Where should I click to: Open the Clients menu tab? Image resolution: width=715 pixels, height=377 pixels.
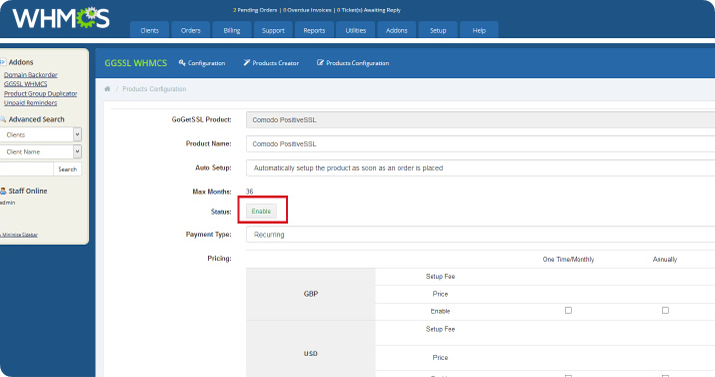[150, 30]
